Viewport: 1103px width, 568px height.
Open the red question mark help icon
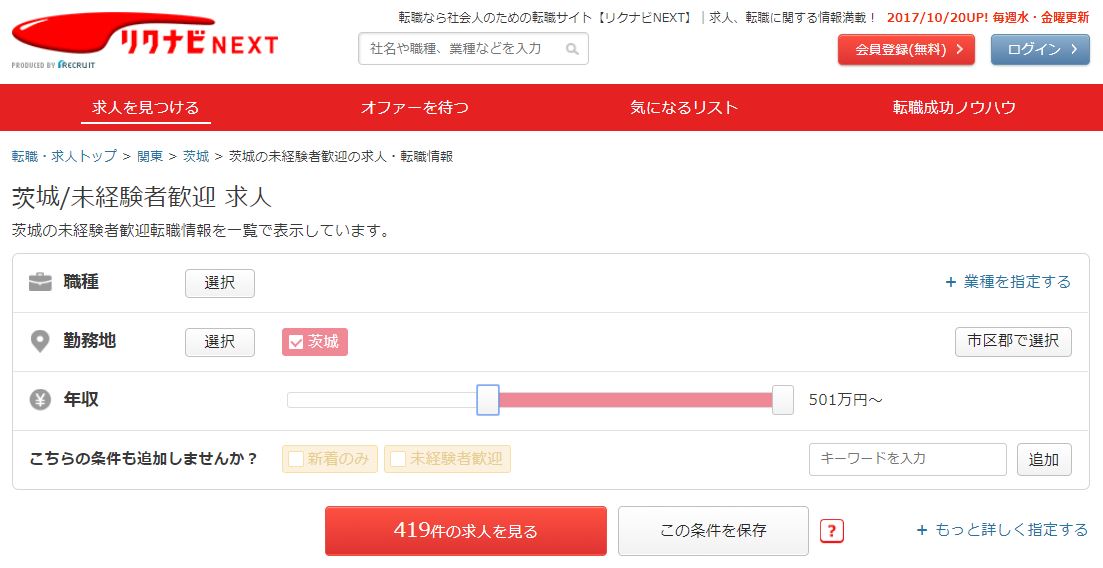(x=831, y=531)
